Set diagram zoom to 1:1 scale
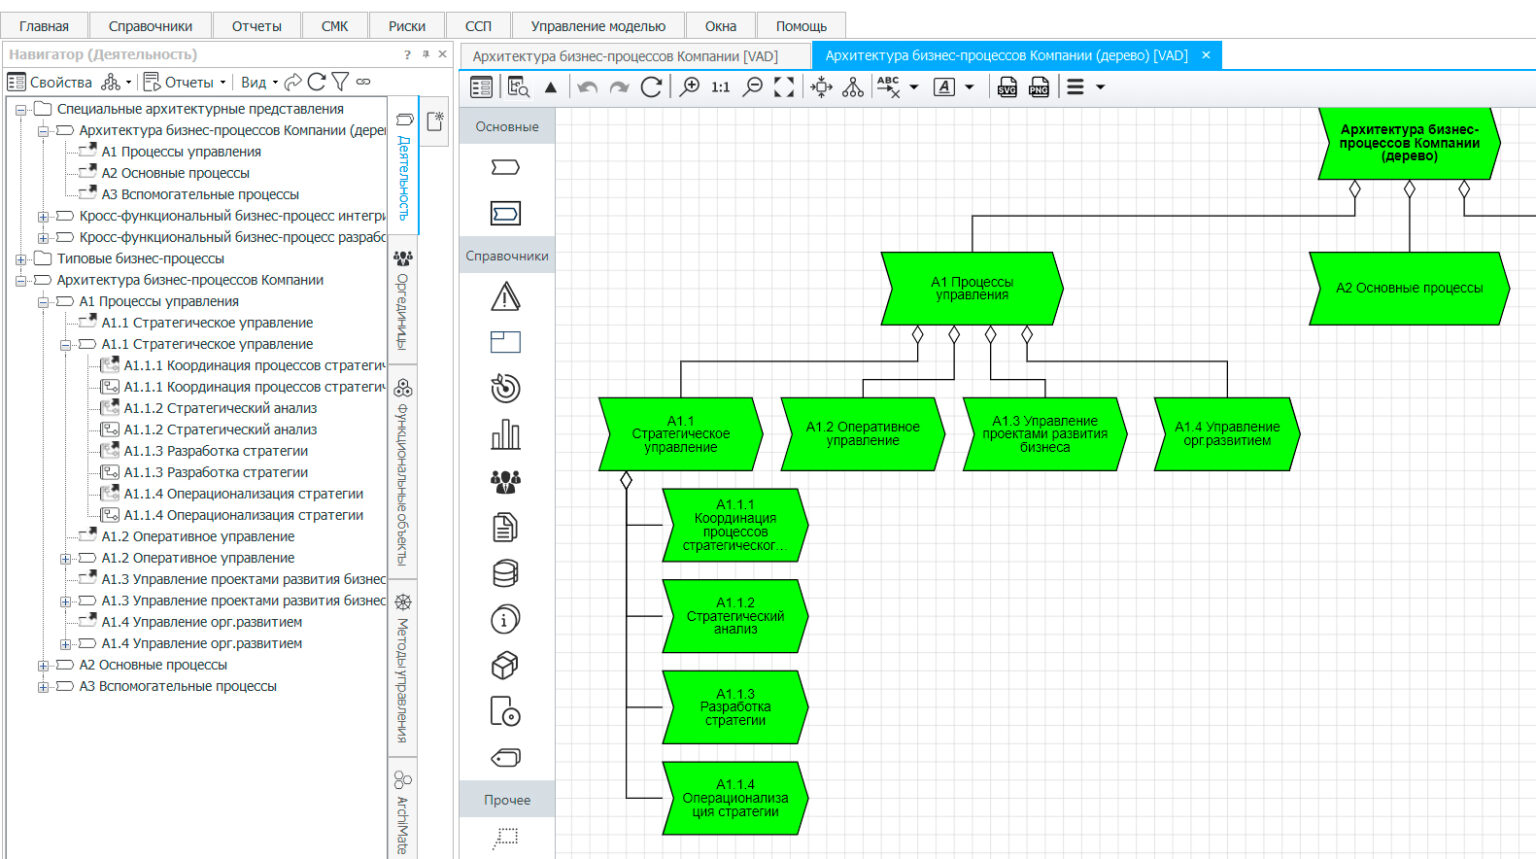 click(x=719, y=87)
